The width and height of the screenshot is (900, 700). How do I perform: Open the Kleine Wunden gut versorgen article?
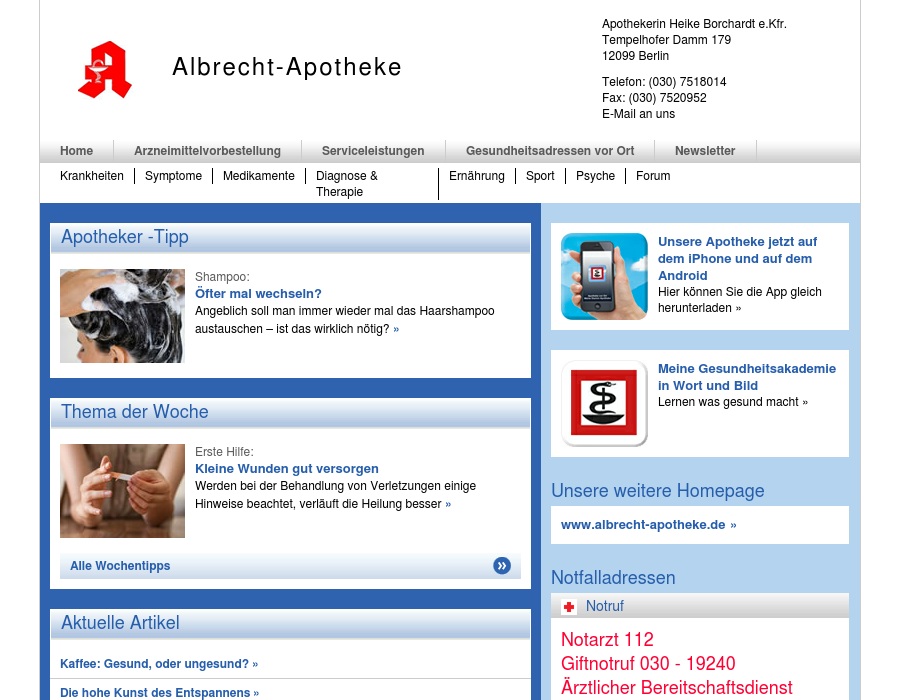click(x=286, y=469)
